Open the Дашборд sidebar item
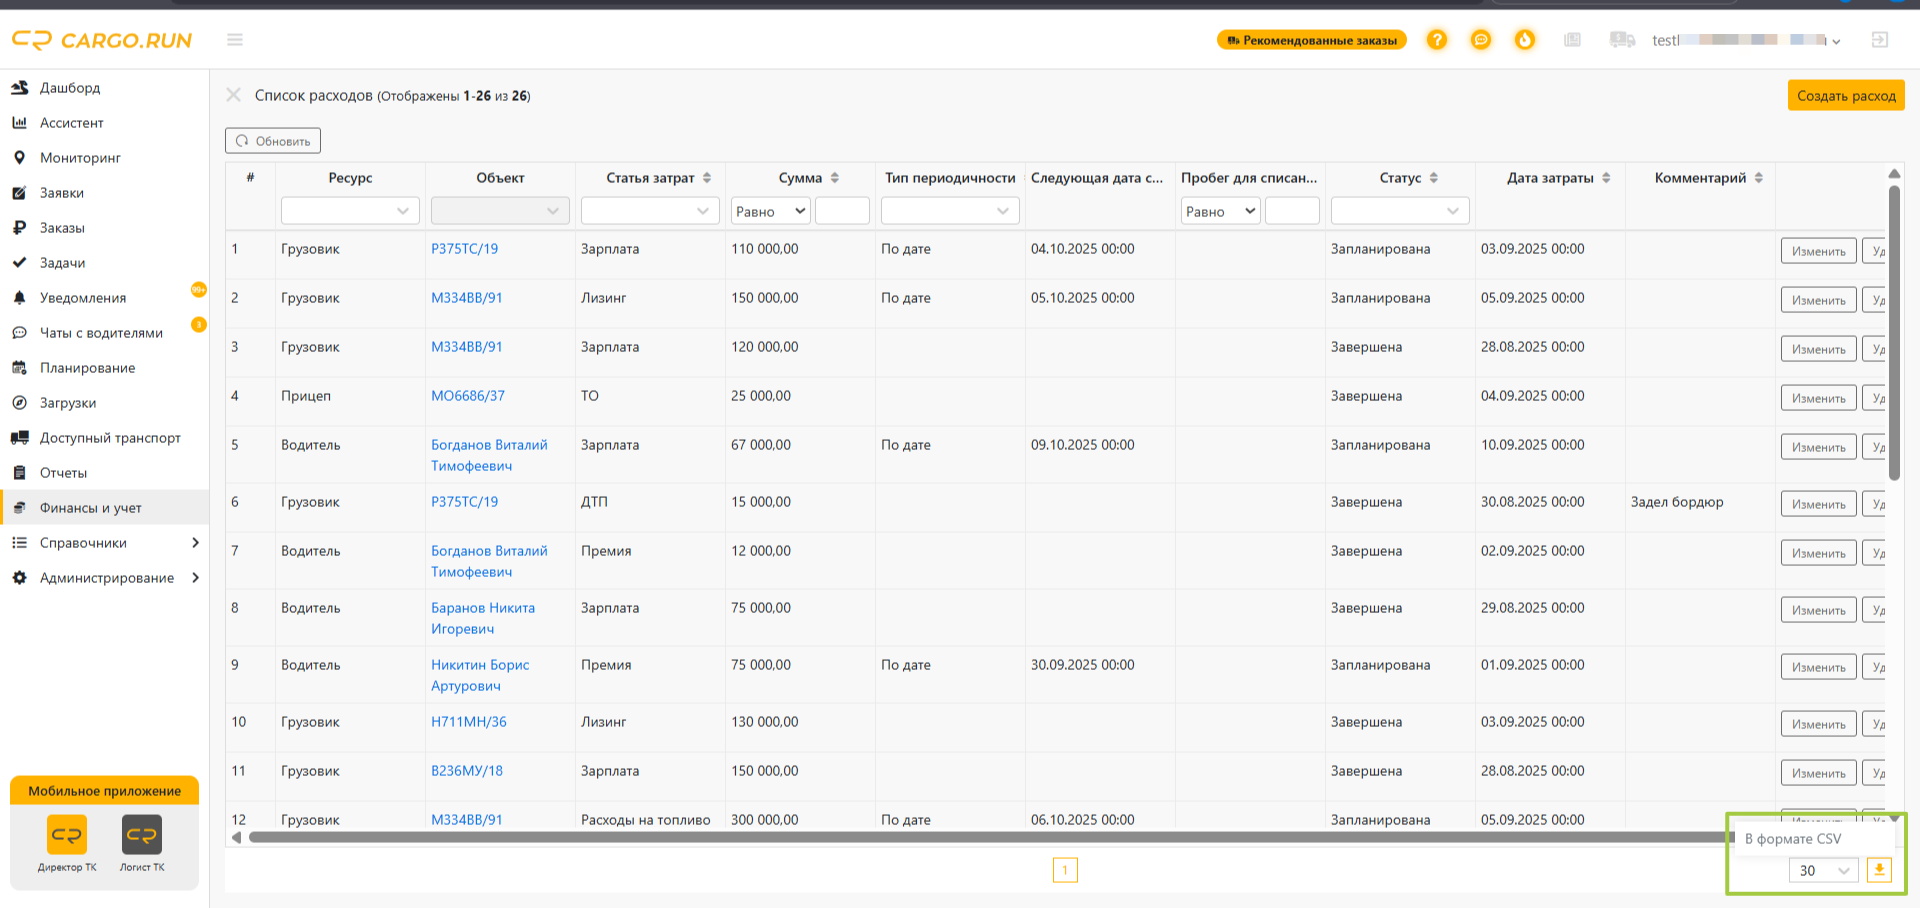1920x908 pixels. click(x=104, y=88)
